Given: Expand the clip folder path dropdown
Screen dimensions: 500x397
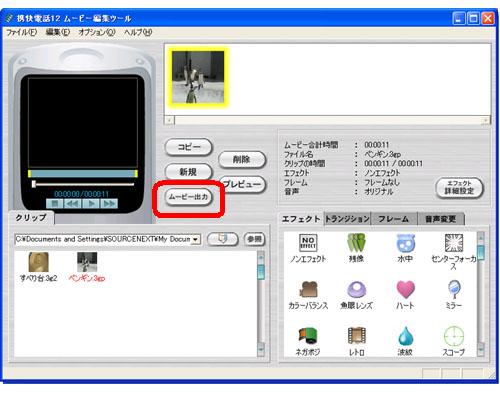Looking at the screenshot, I should pyautogui.click(x=196, y=239).
